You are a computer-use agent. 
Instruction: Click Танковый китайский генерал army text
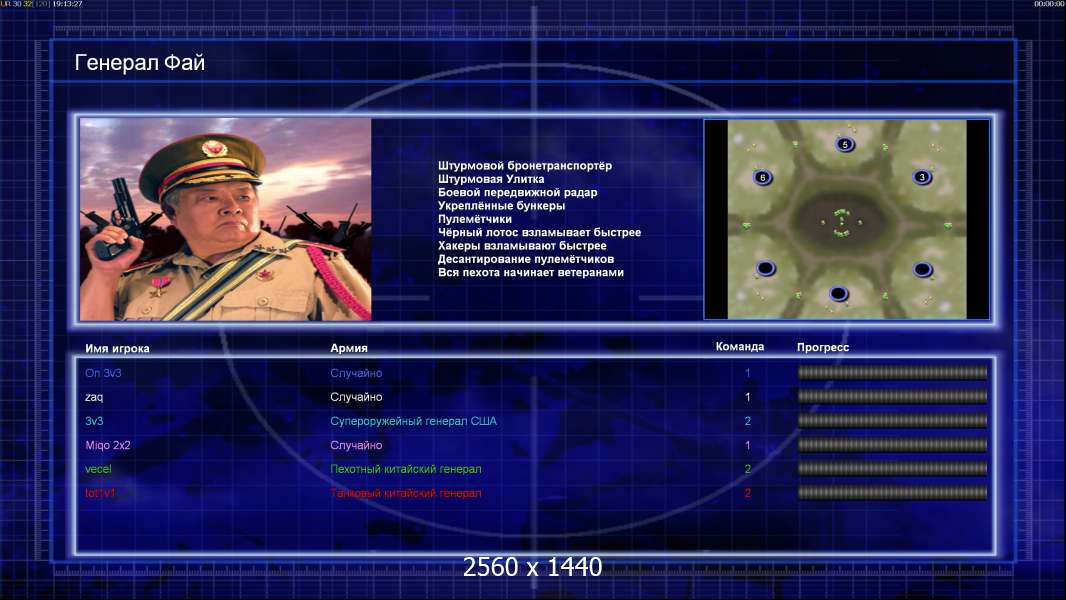pyautogui.click(x=406, y=493)
